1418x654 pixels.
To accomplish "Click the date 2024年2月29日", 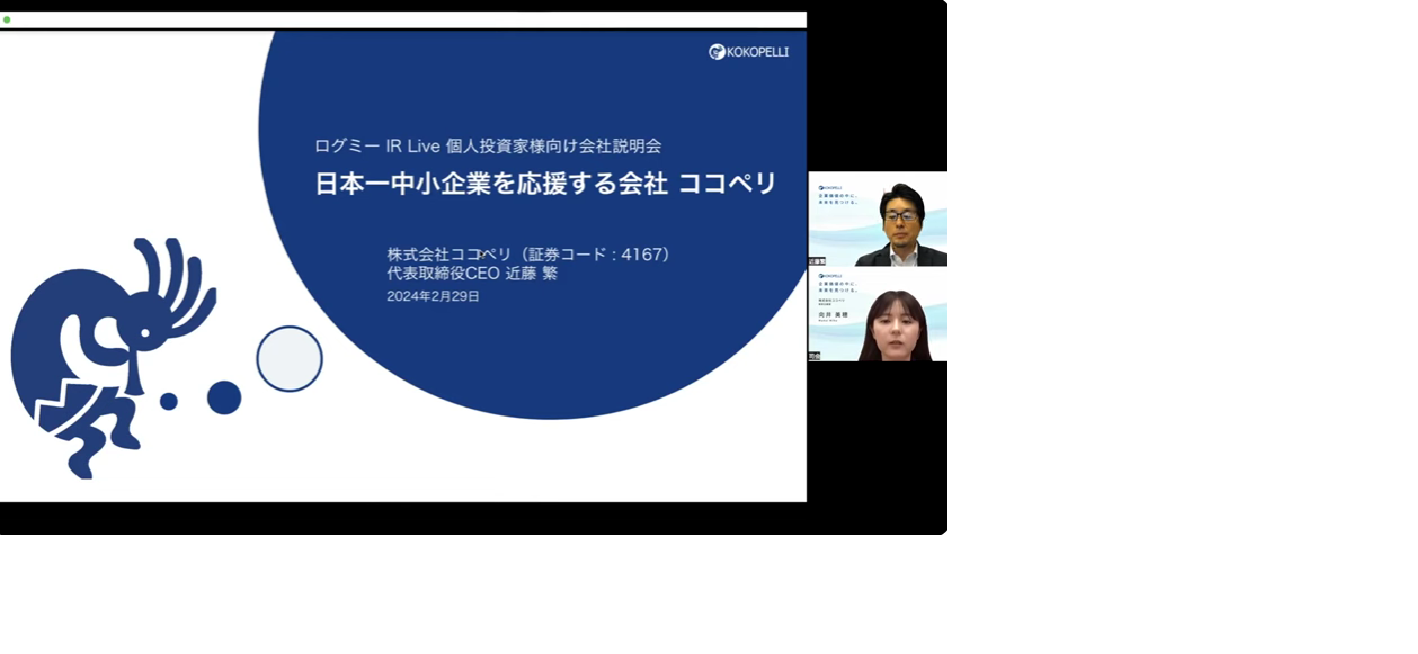I will click(433, 296).
